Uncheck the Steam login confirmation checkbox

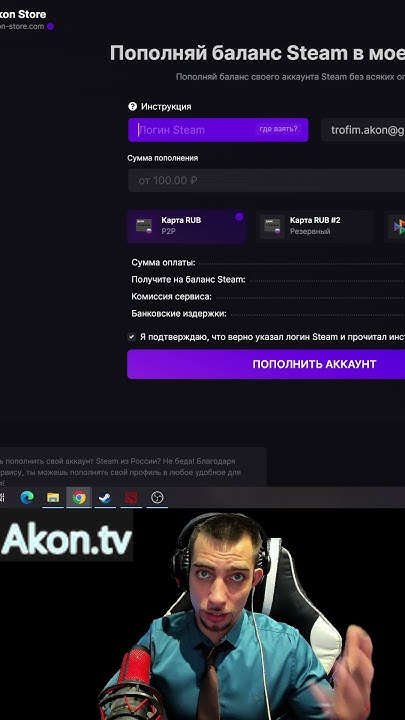132,337
